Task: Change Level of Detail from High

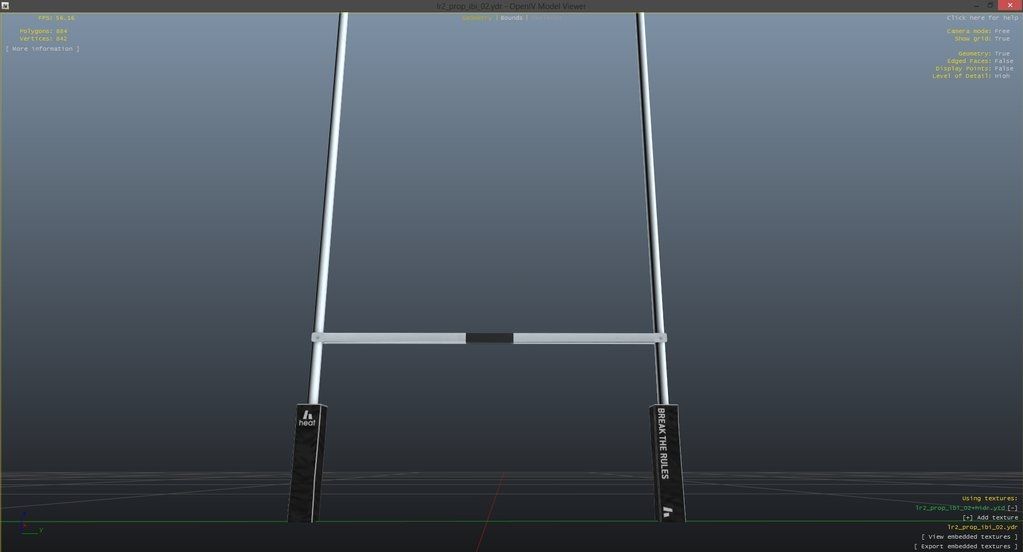Action: [x=971, y=76]
